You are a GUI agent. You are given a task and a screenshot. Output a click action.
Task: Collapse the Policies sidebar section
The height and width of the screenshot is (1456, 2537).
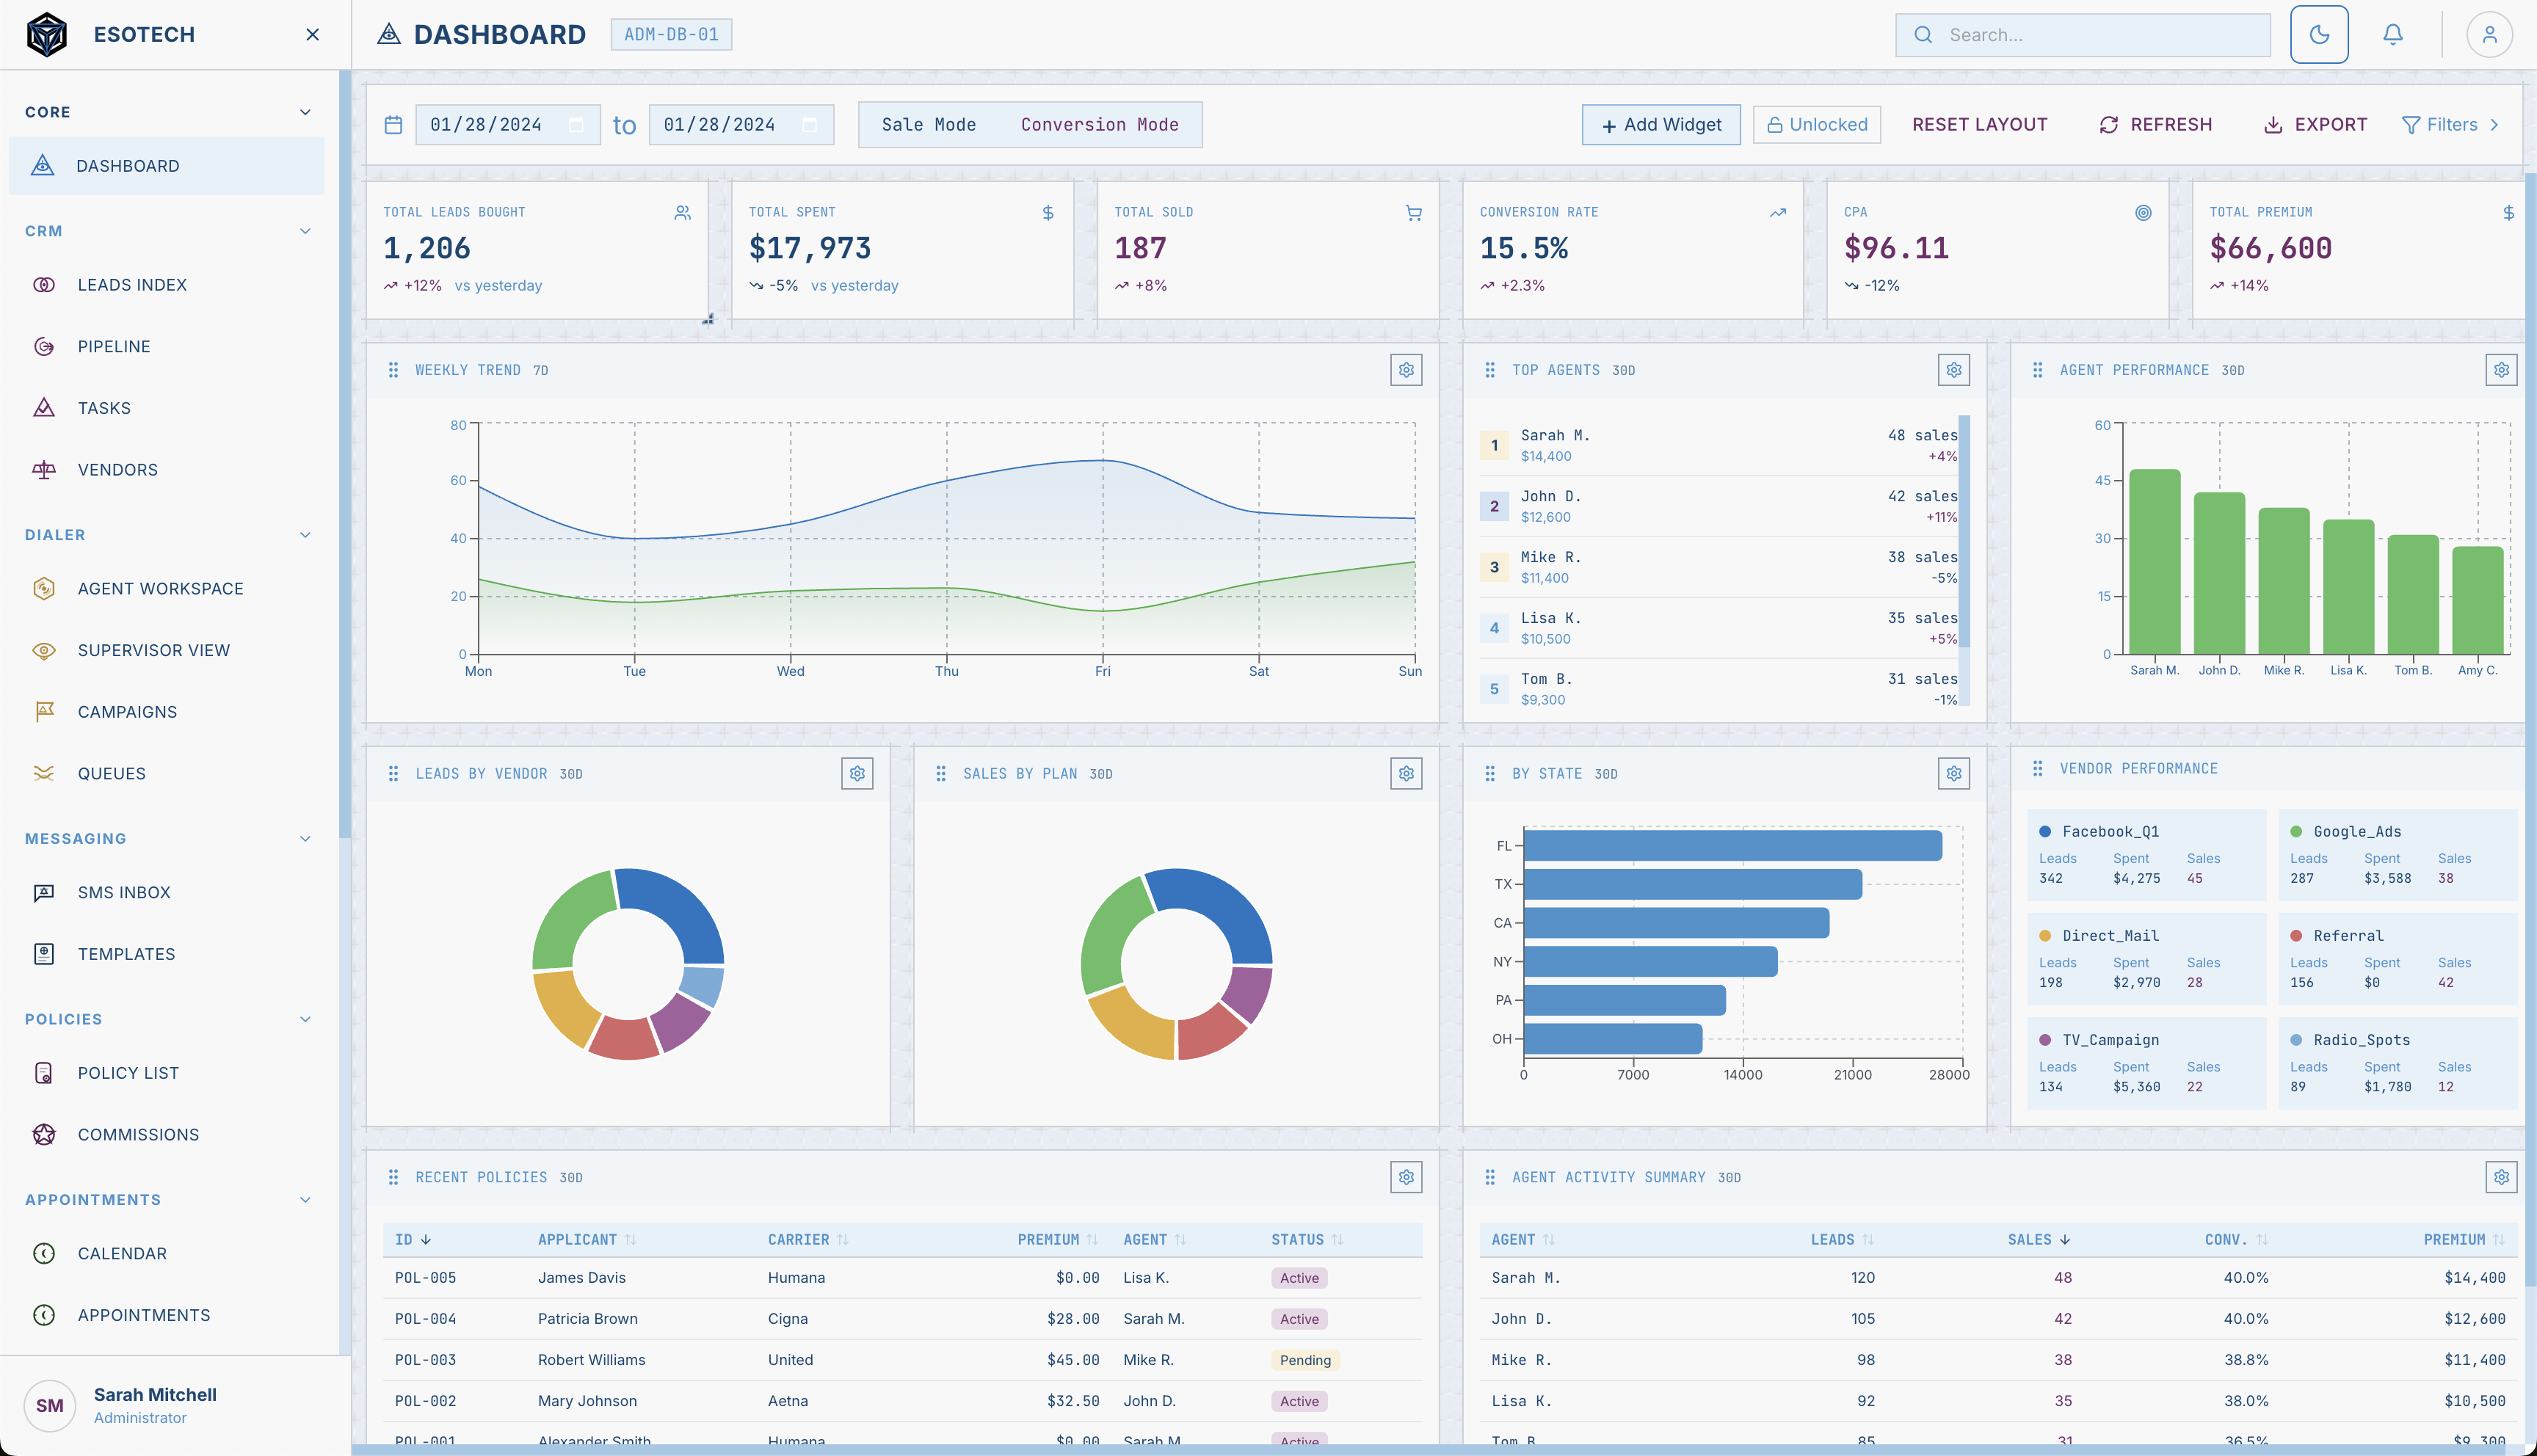coord(305,1019)
